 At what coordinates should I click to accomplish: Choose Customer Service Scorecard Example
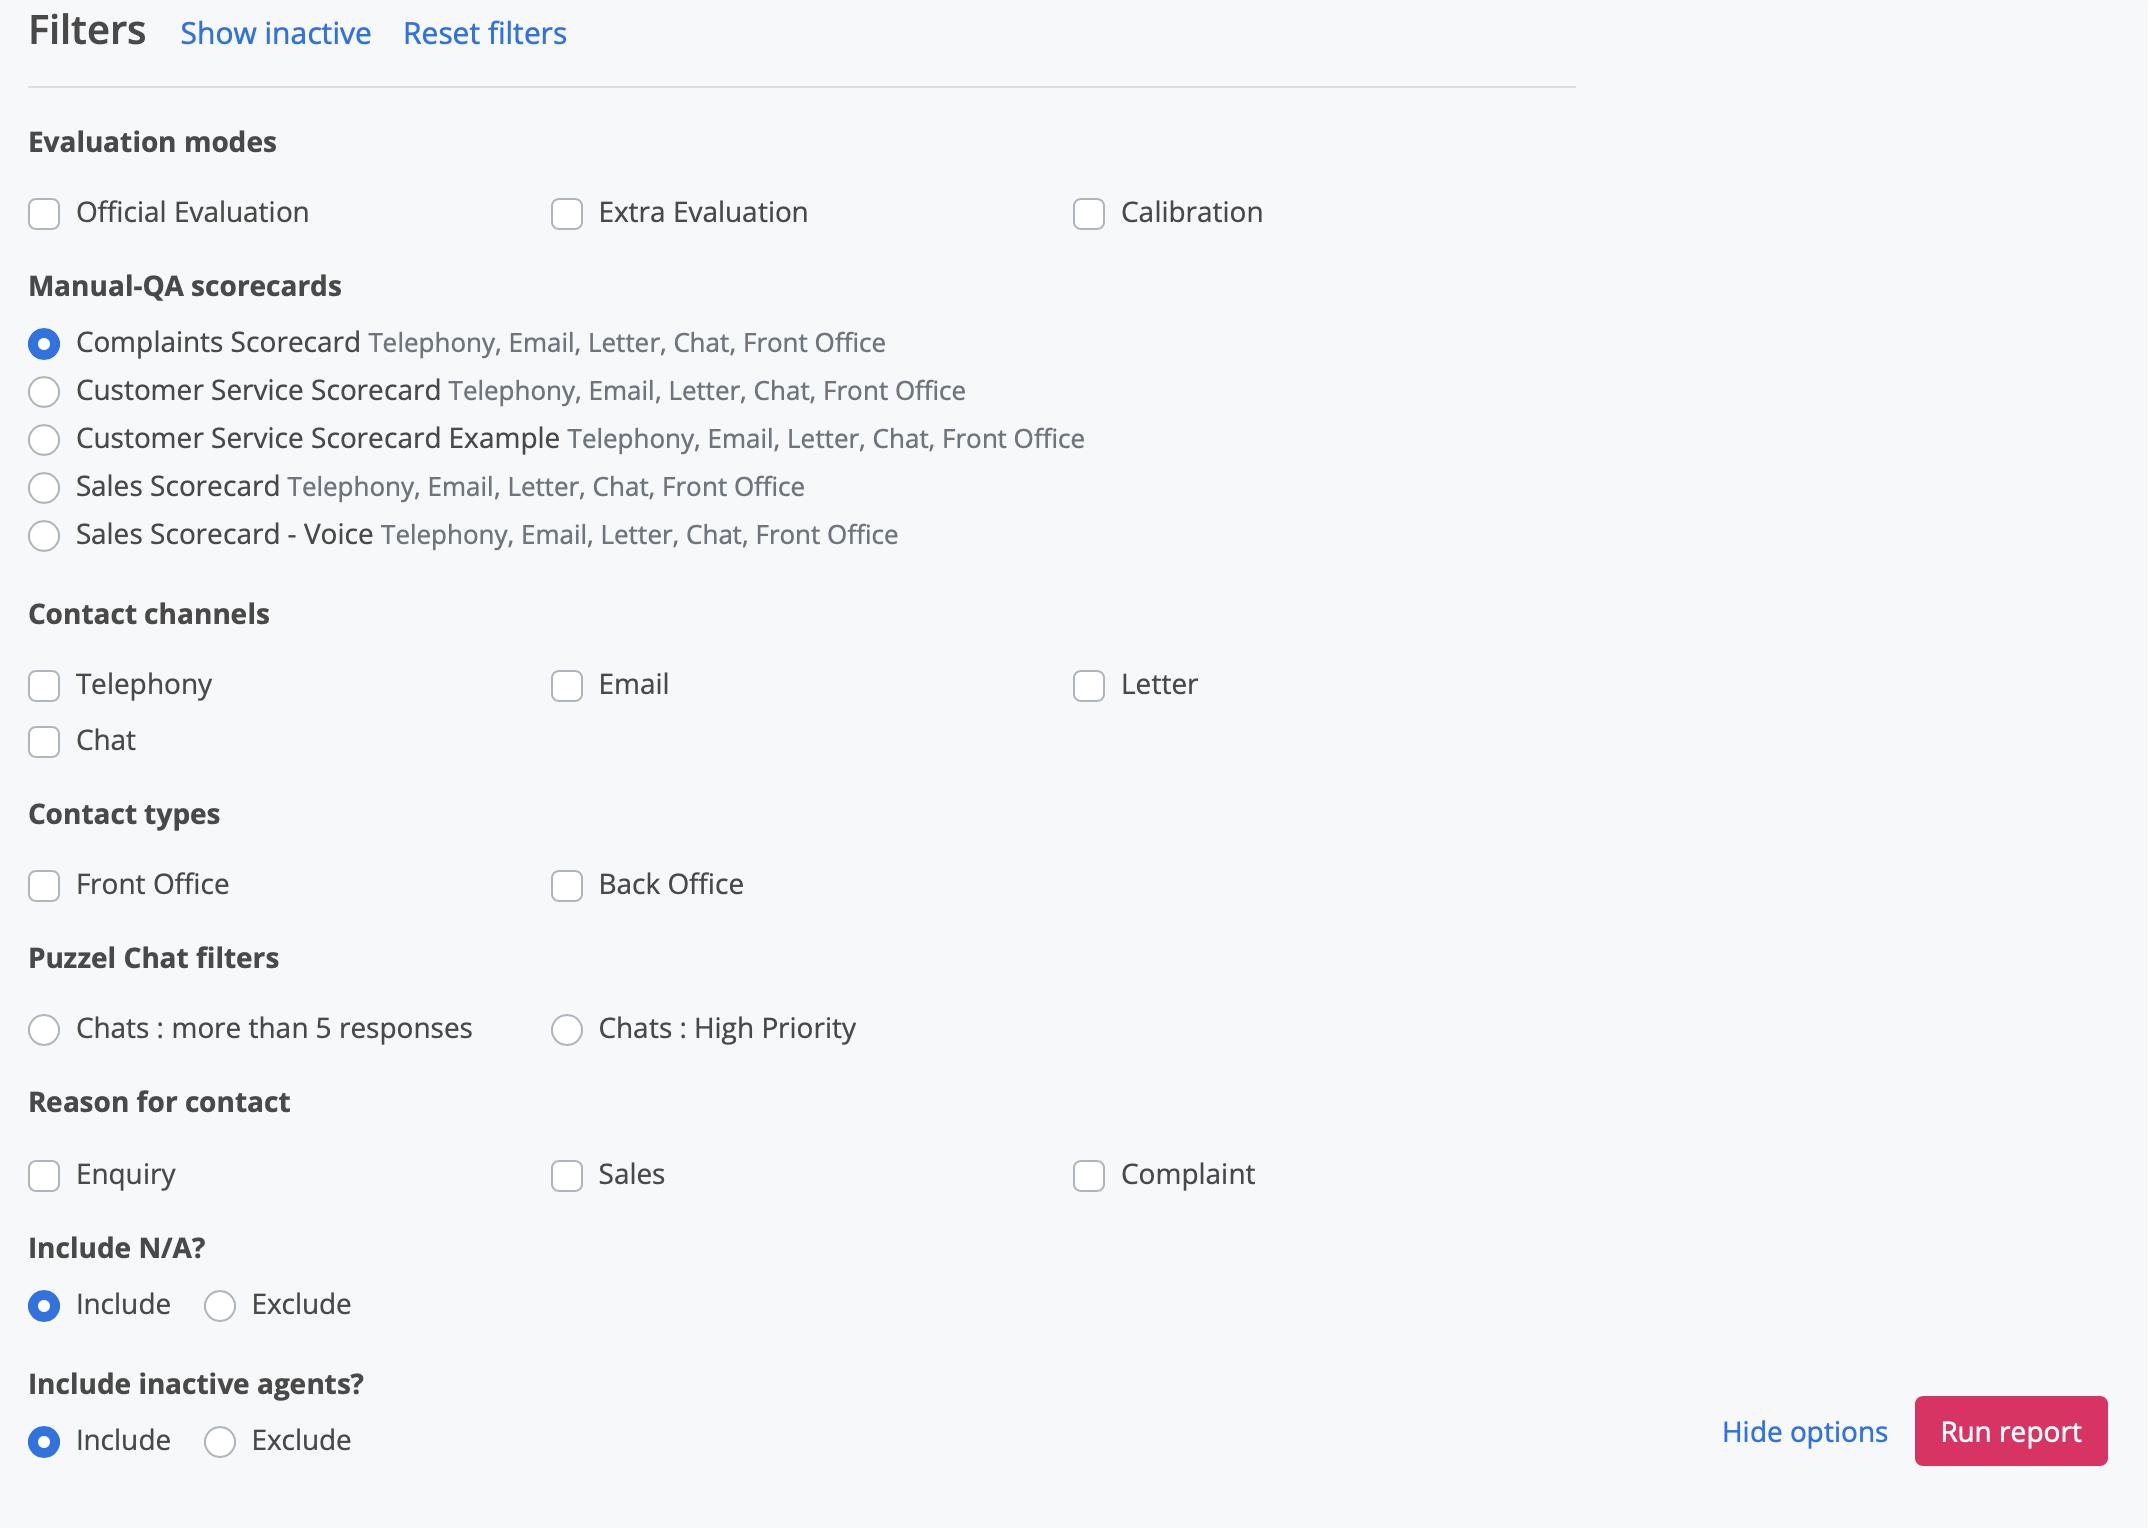coord(44,440)
